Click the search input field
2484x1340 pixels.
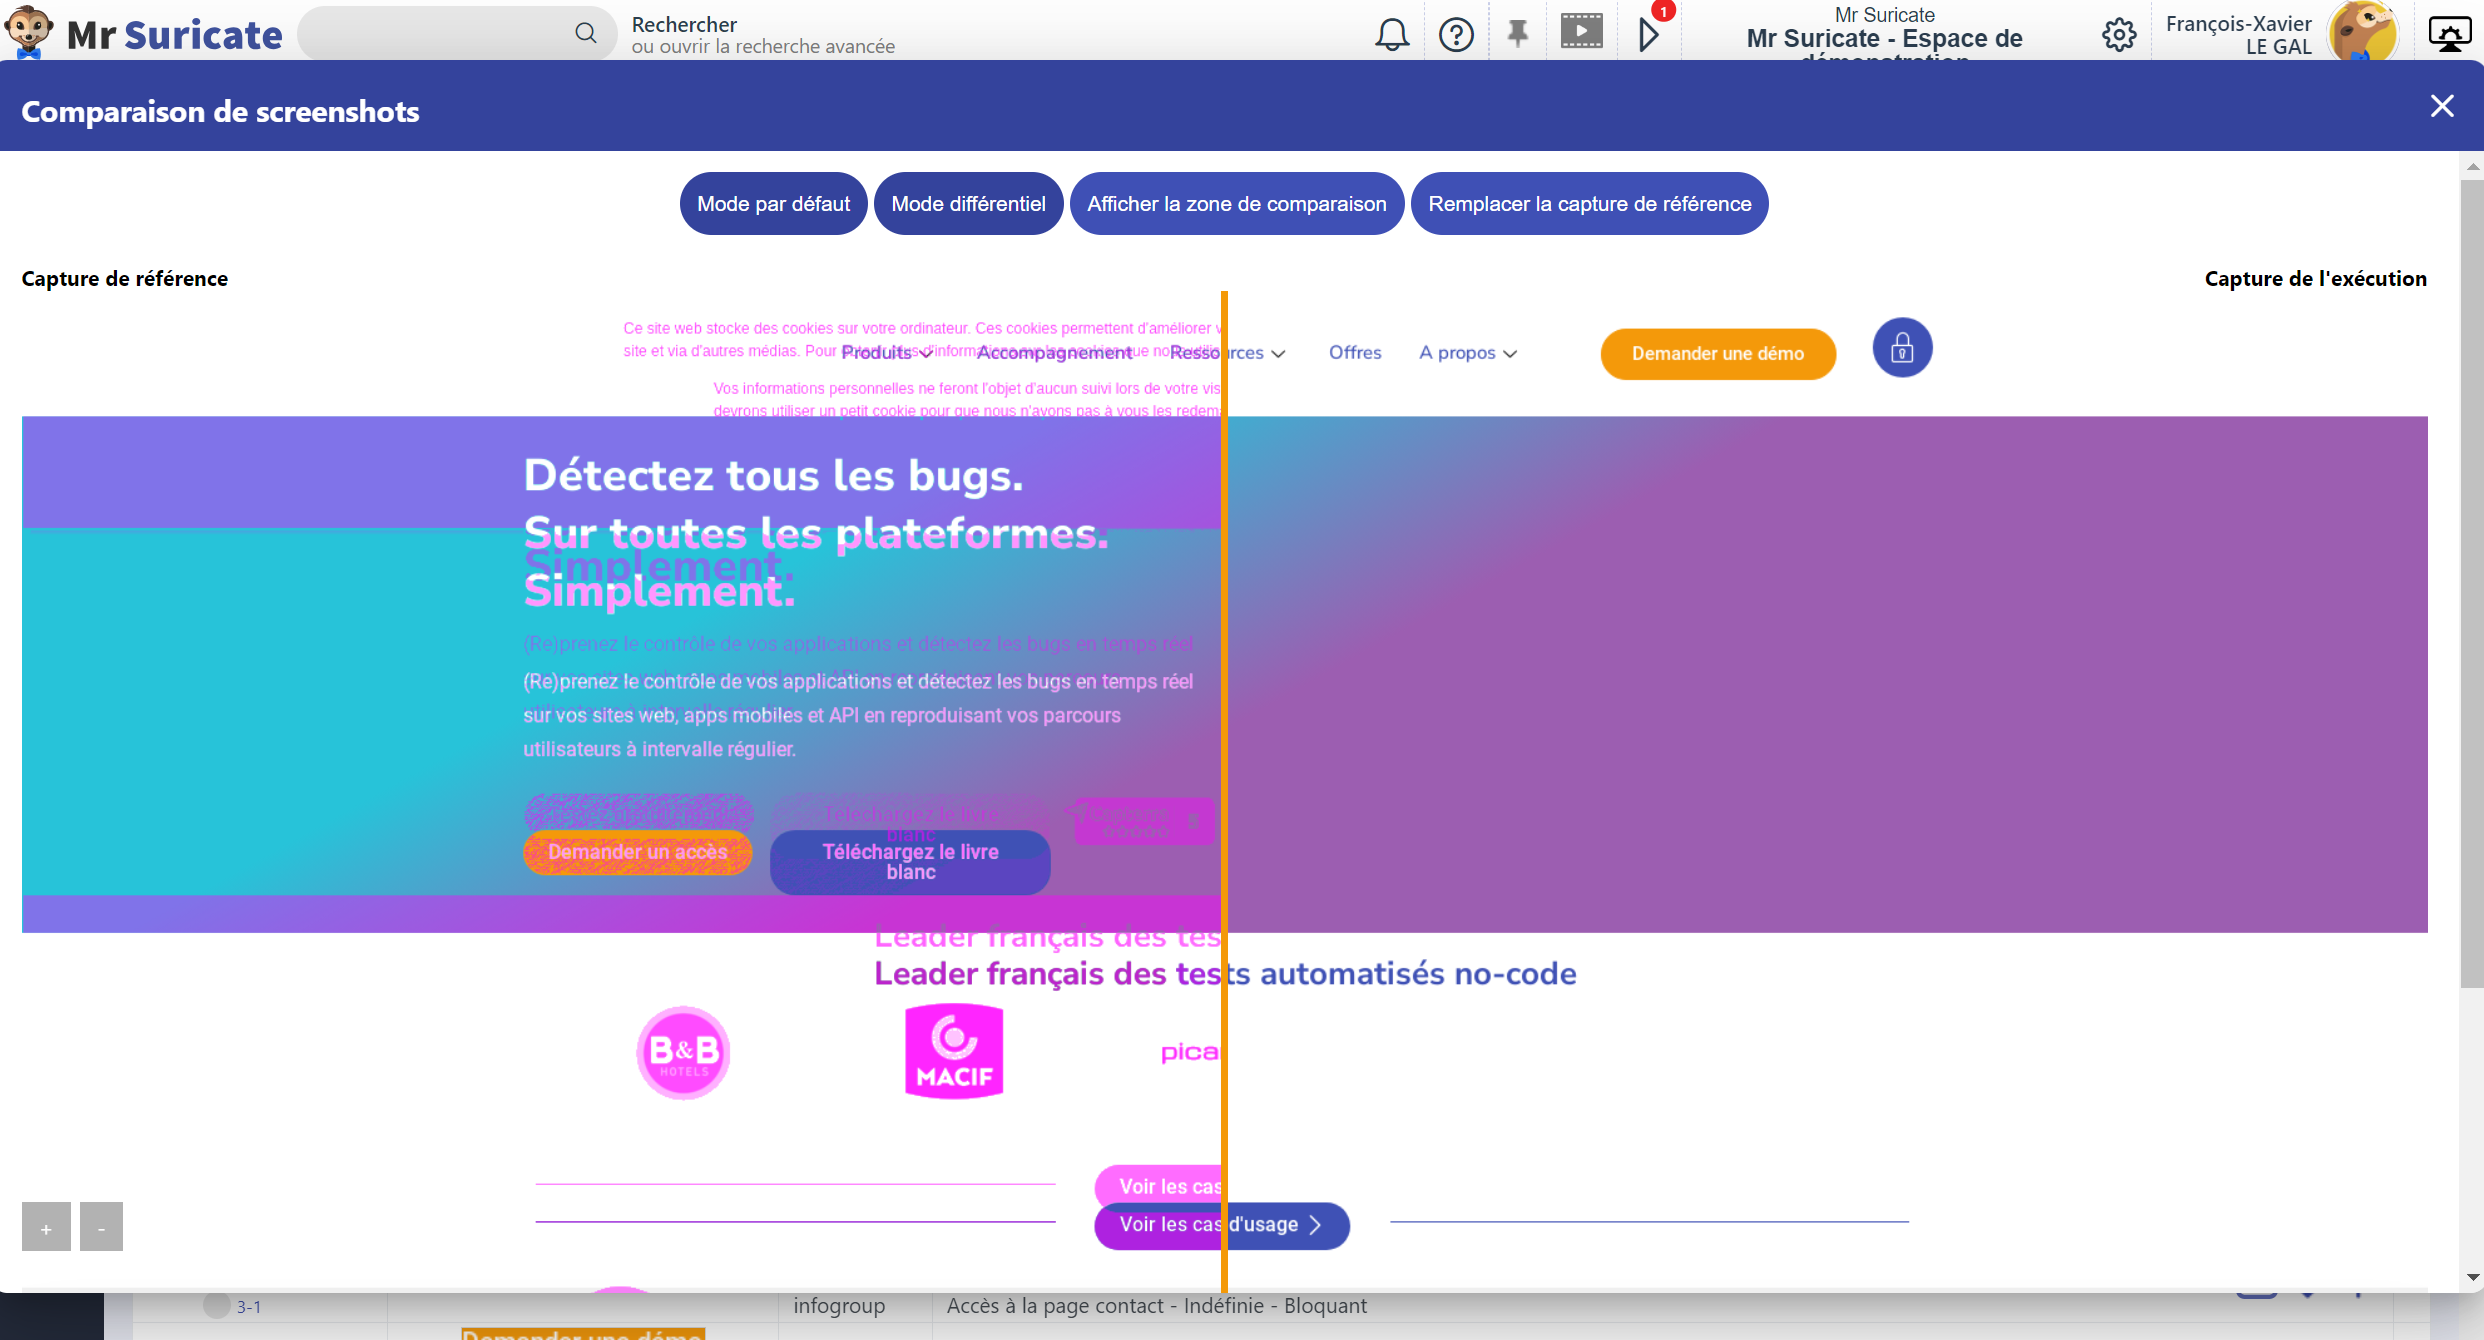coord(457,33)
